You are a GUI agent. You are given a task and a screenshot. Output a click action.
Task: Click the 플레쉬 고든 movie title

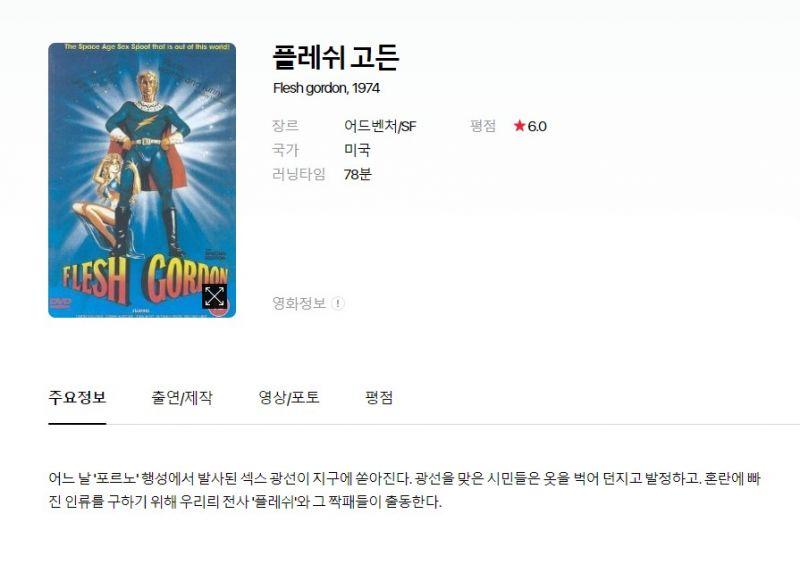point(336,57)
